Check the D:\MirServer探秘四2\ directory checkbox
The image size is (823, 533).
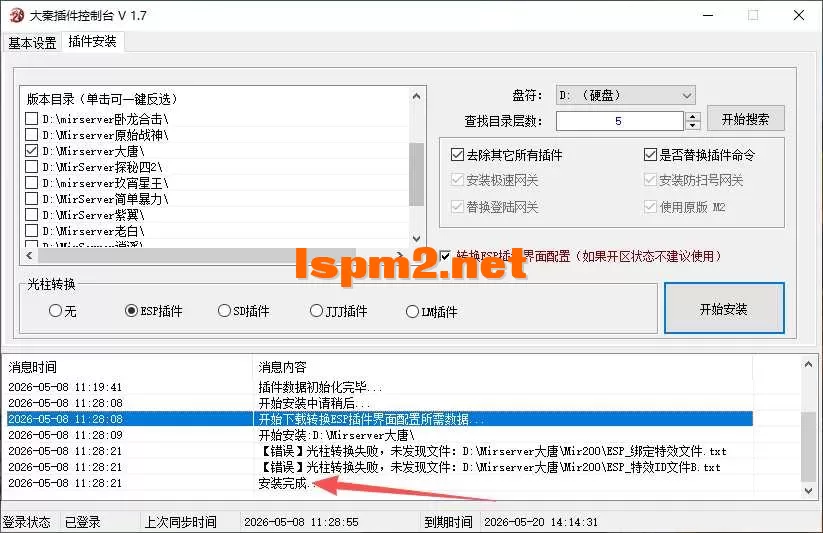31,166
